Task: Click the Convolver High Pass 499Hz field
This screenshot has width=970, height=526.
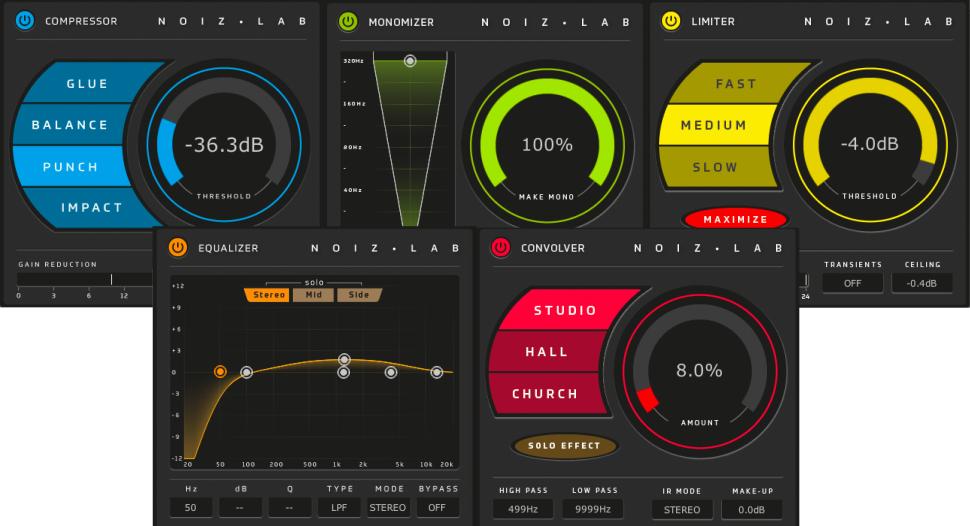Action: (522, 509)
